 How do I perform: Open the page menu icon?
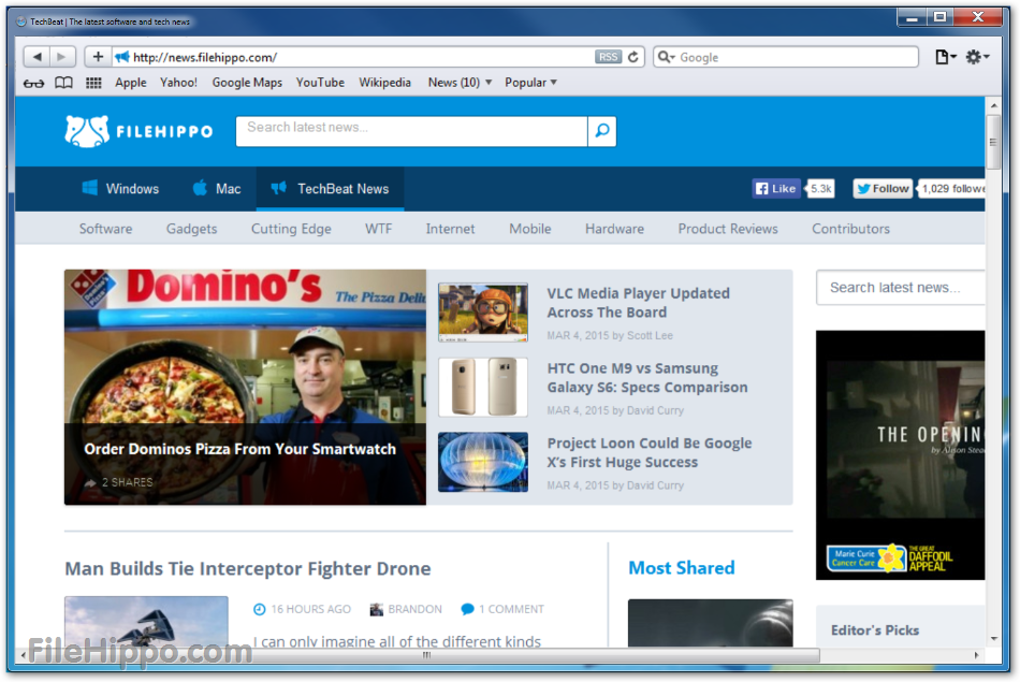(945, 57)
